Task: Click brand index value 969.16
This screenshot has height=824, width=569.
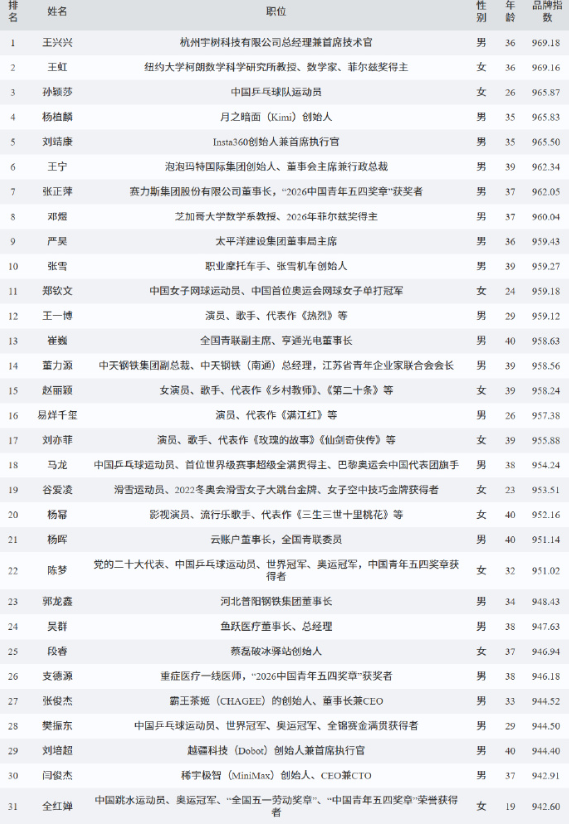Action: [x=546, y=68]
